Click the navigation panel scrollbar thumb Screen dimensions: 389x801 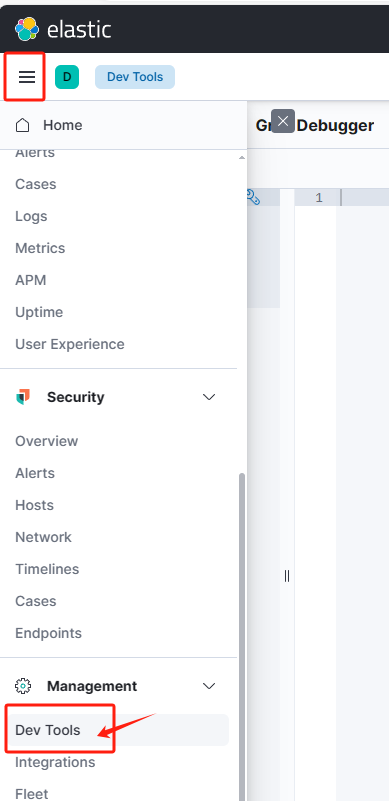pos(242,637)
